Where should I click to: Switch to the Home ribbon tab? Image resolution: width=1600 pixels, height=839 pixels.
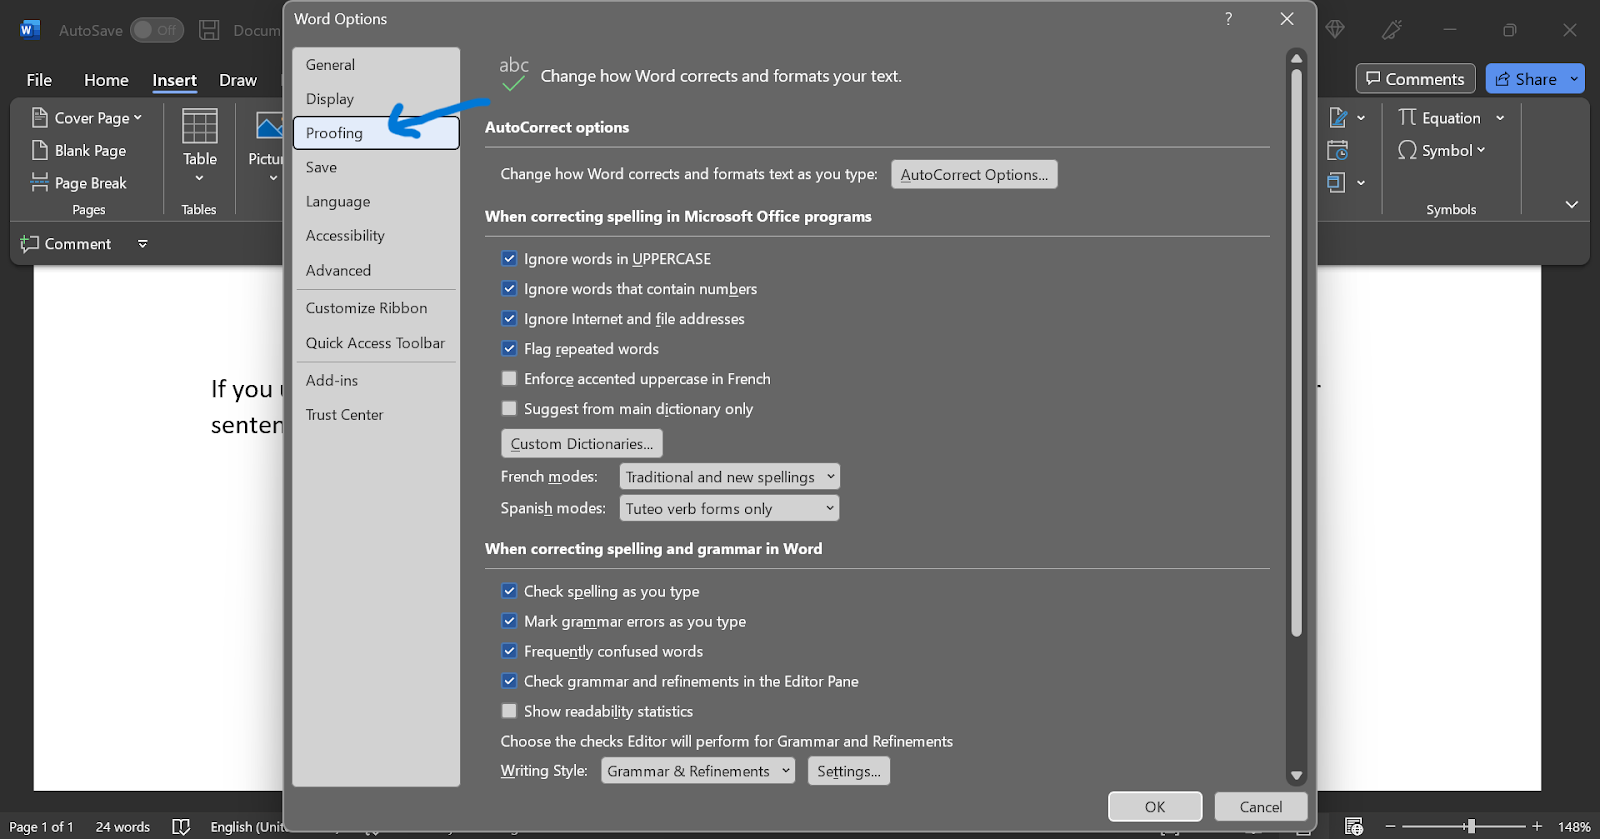coord(106,80)
